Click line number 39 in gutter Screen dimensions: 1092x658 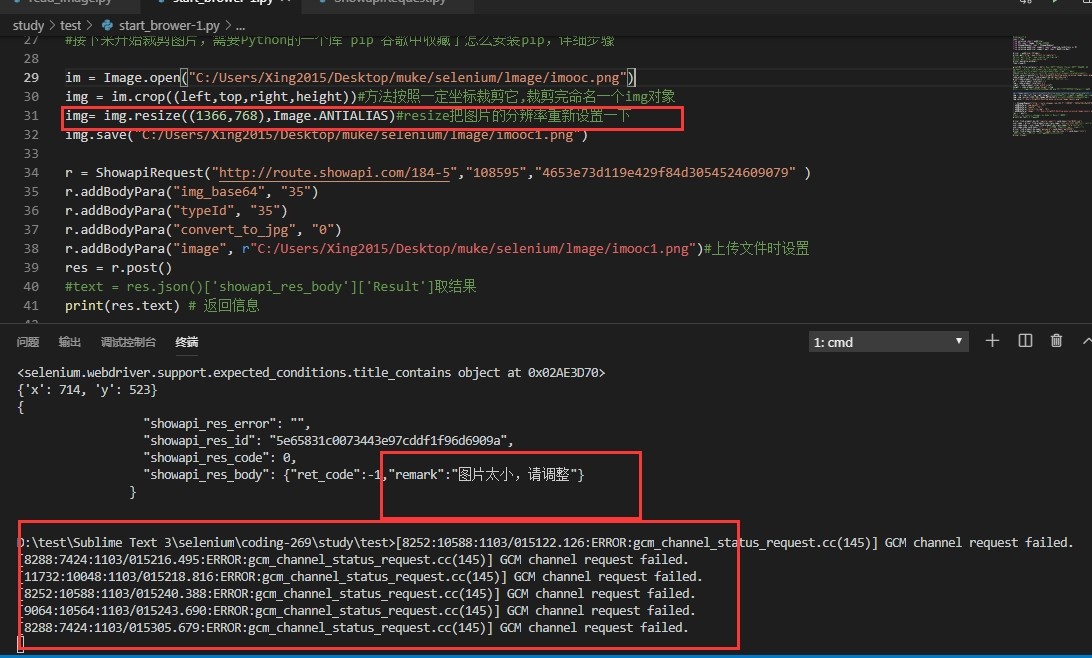(x=31, y=267)
